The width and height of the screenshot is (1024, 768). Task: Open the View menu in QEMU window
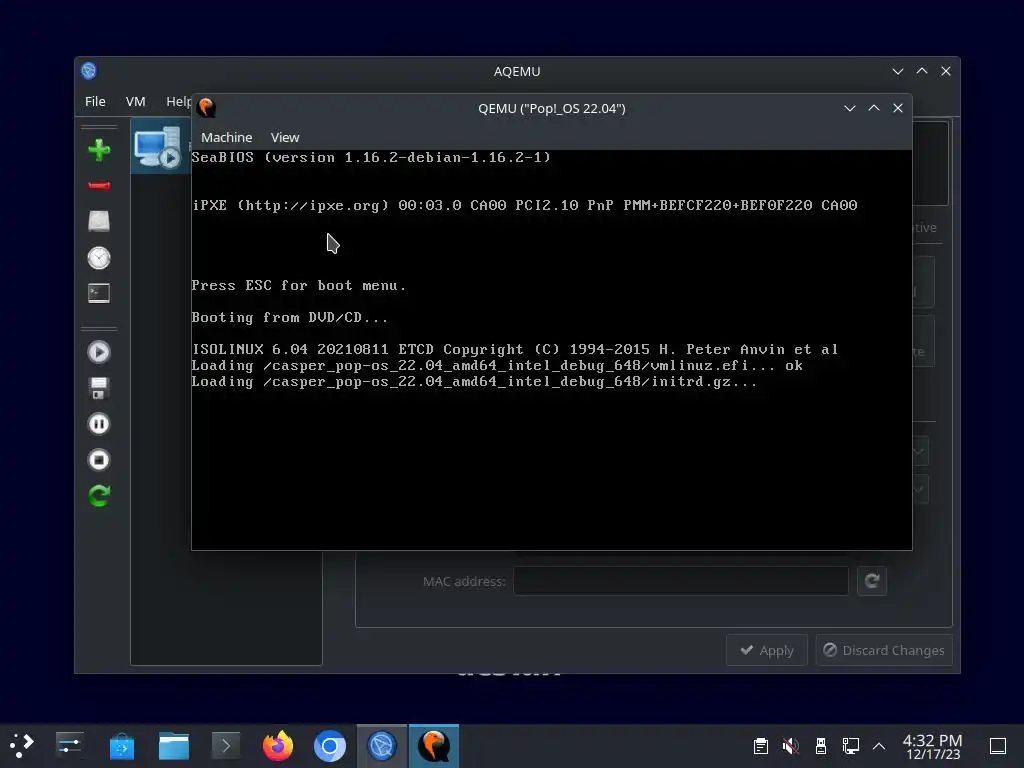pyautogui.click(x=285, y=137)
